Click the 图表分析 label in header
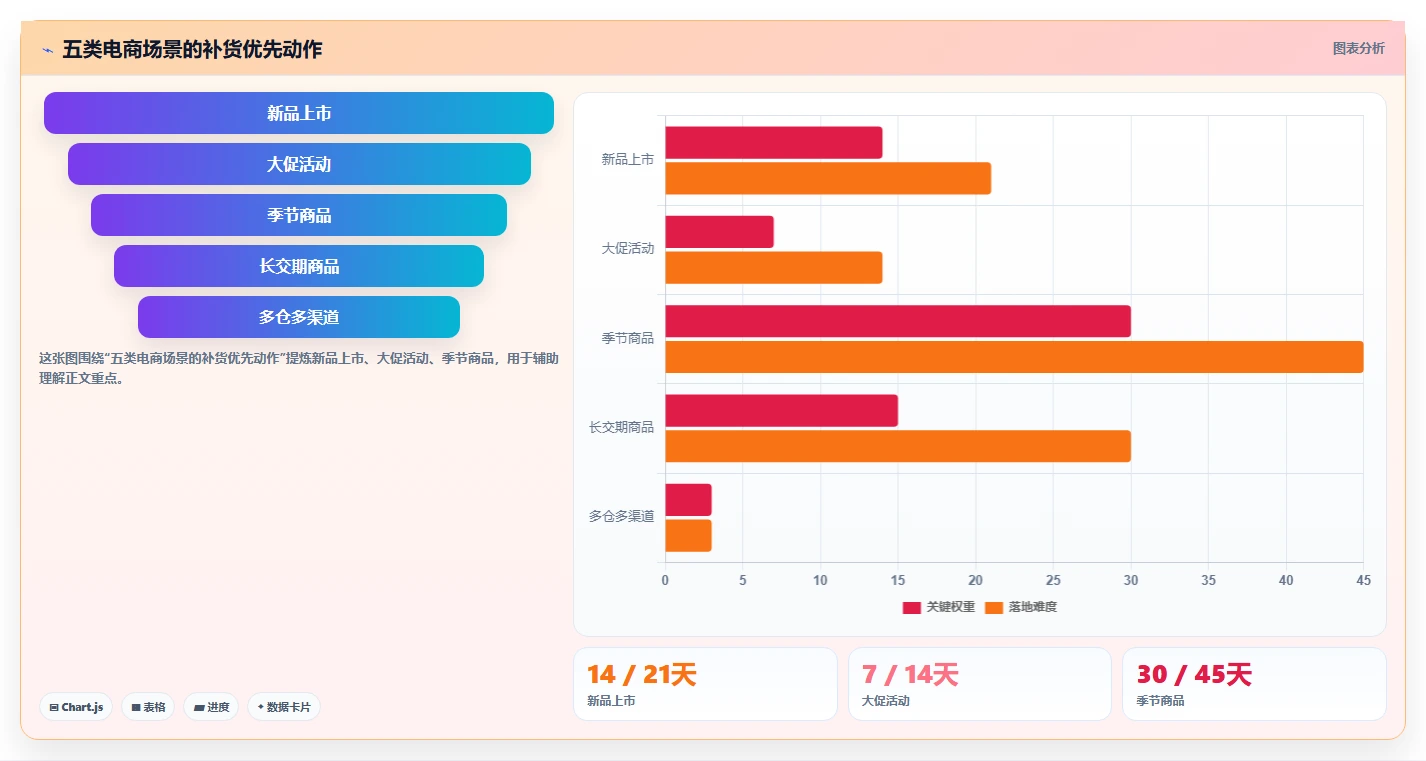 1358,48
